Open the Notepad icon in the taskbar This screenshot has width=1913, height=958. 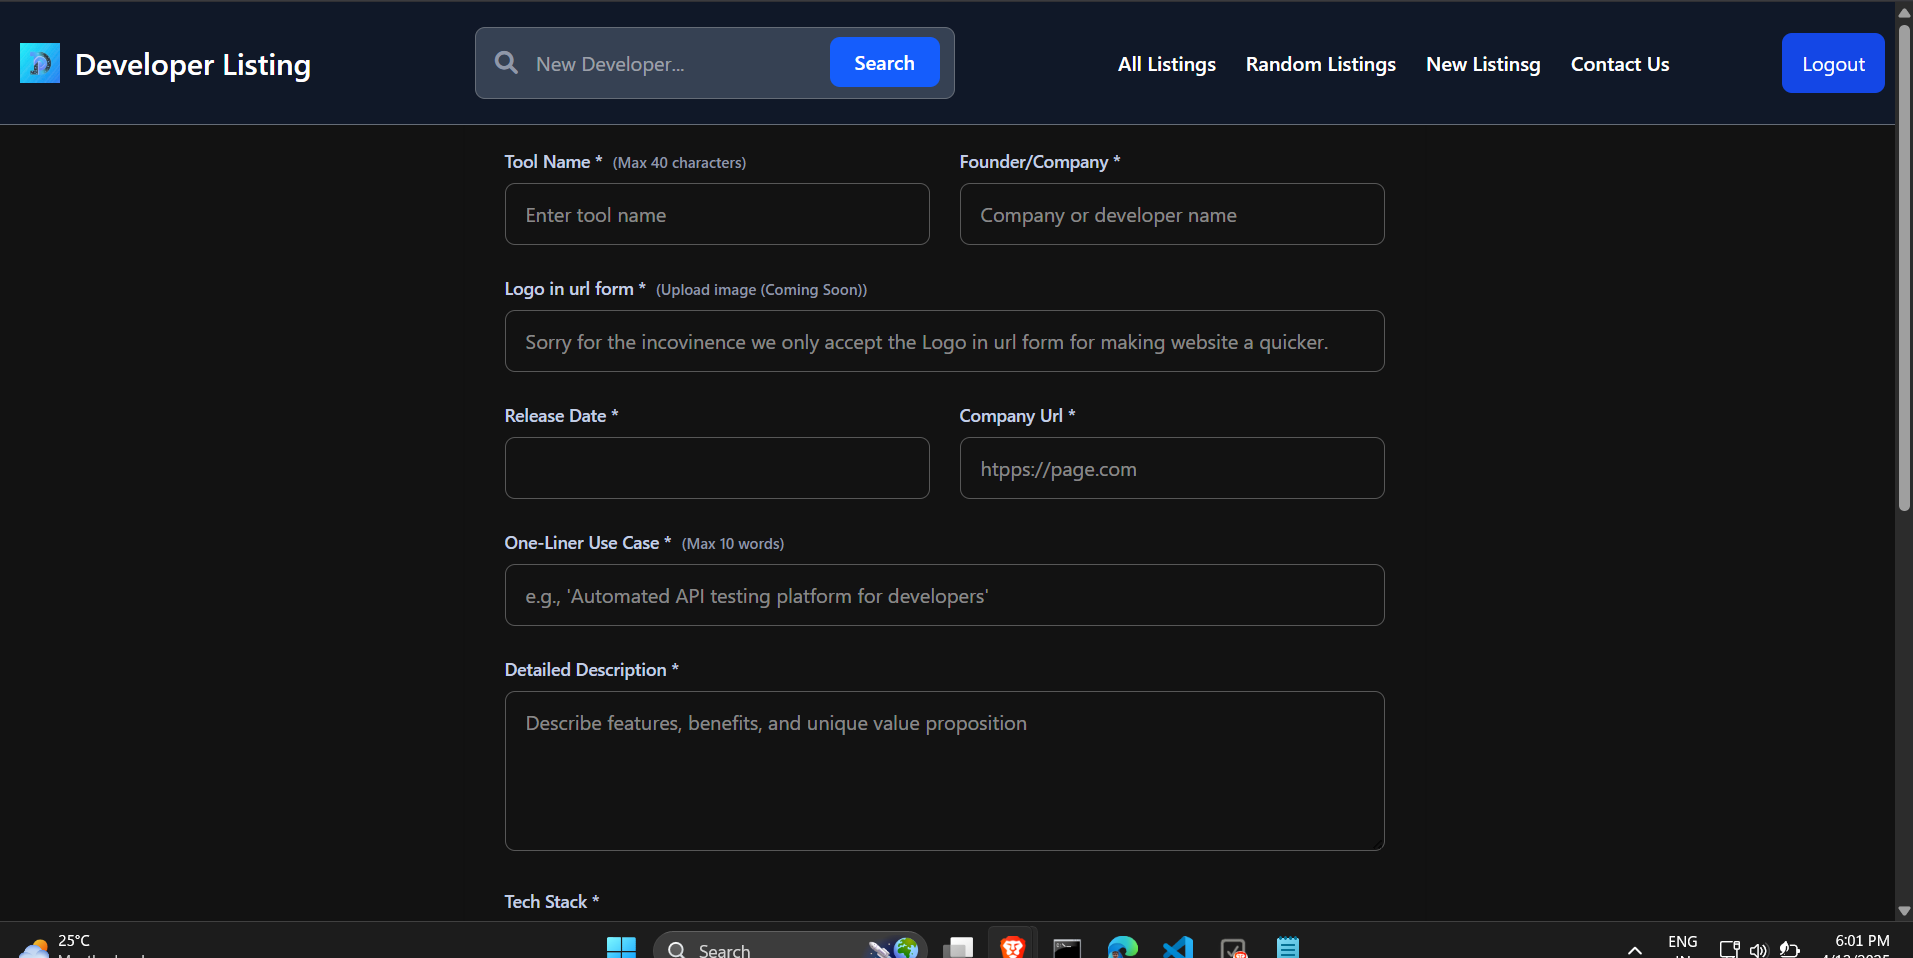[x=1287, y=948]
